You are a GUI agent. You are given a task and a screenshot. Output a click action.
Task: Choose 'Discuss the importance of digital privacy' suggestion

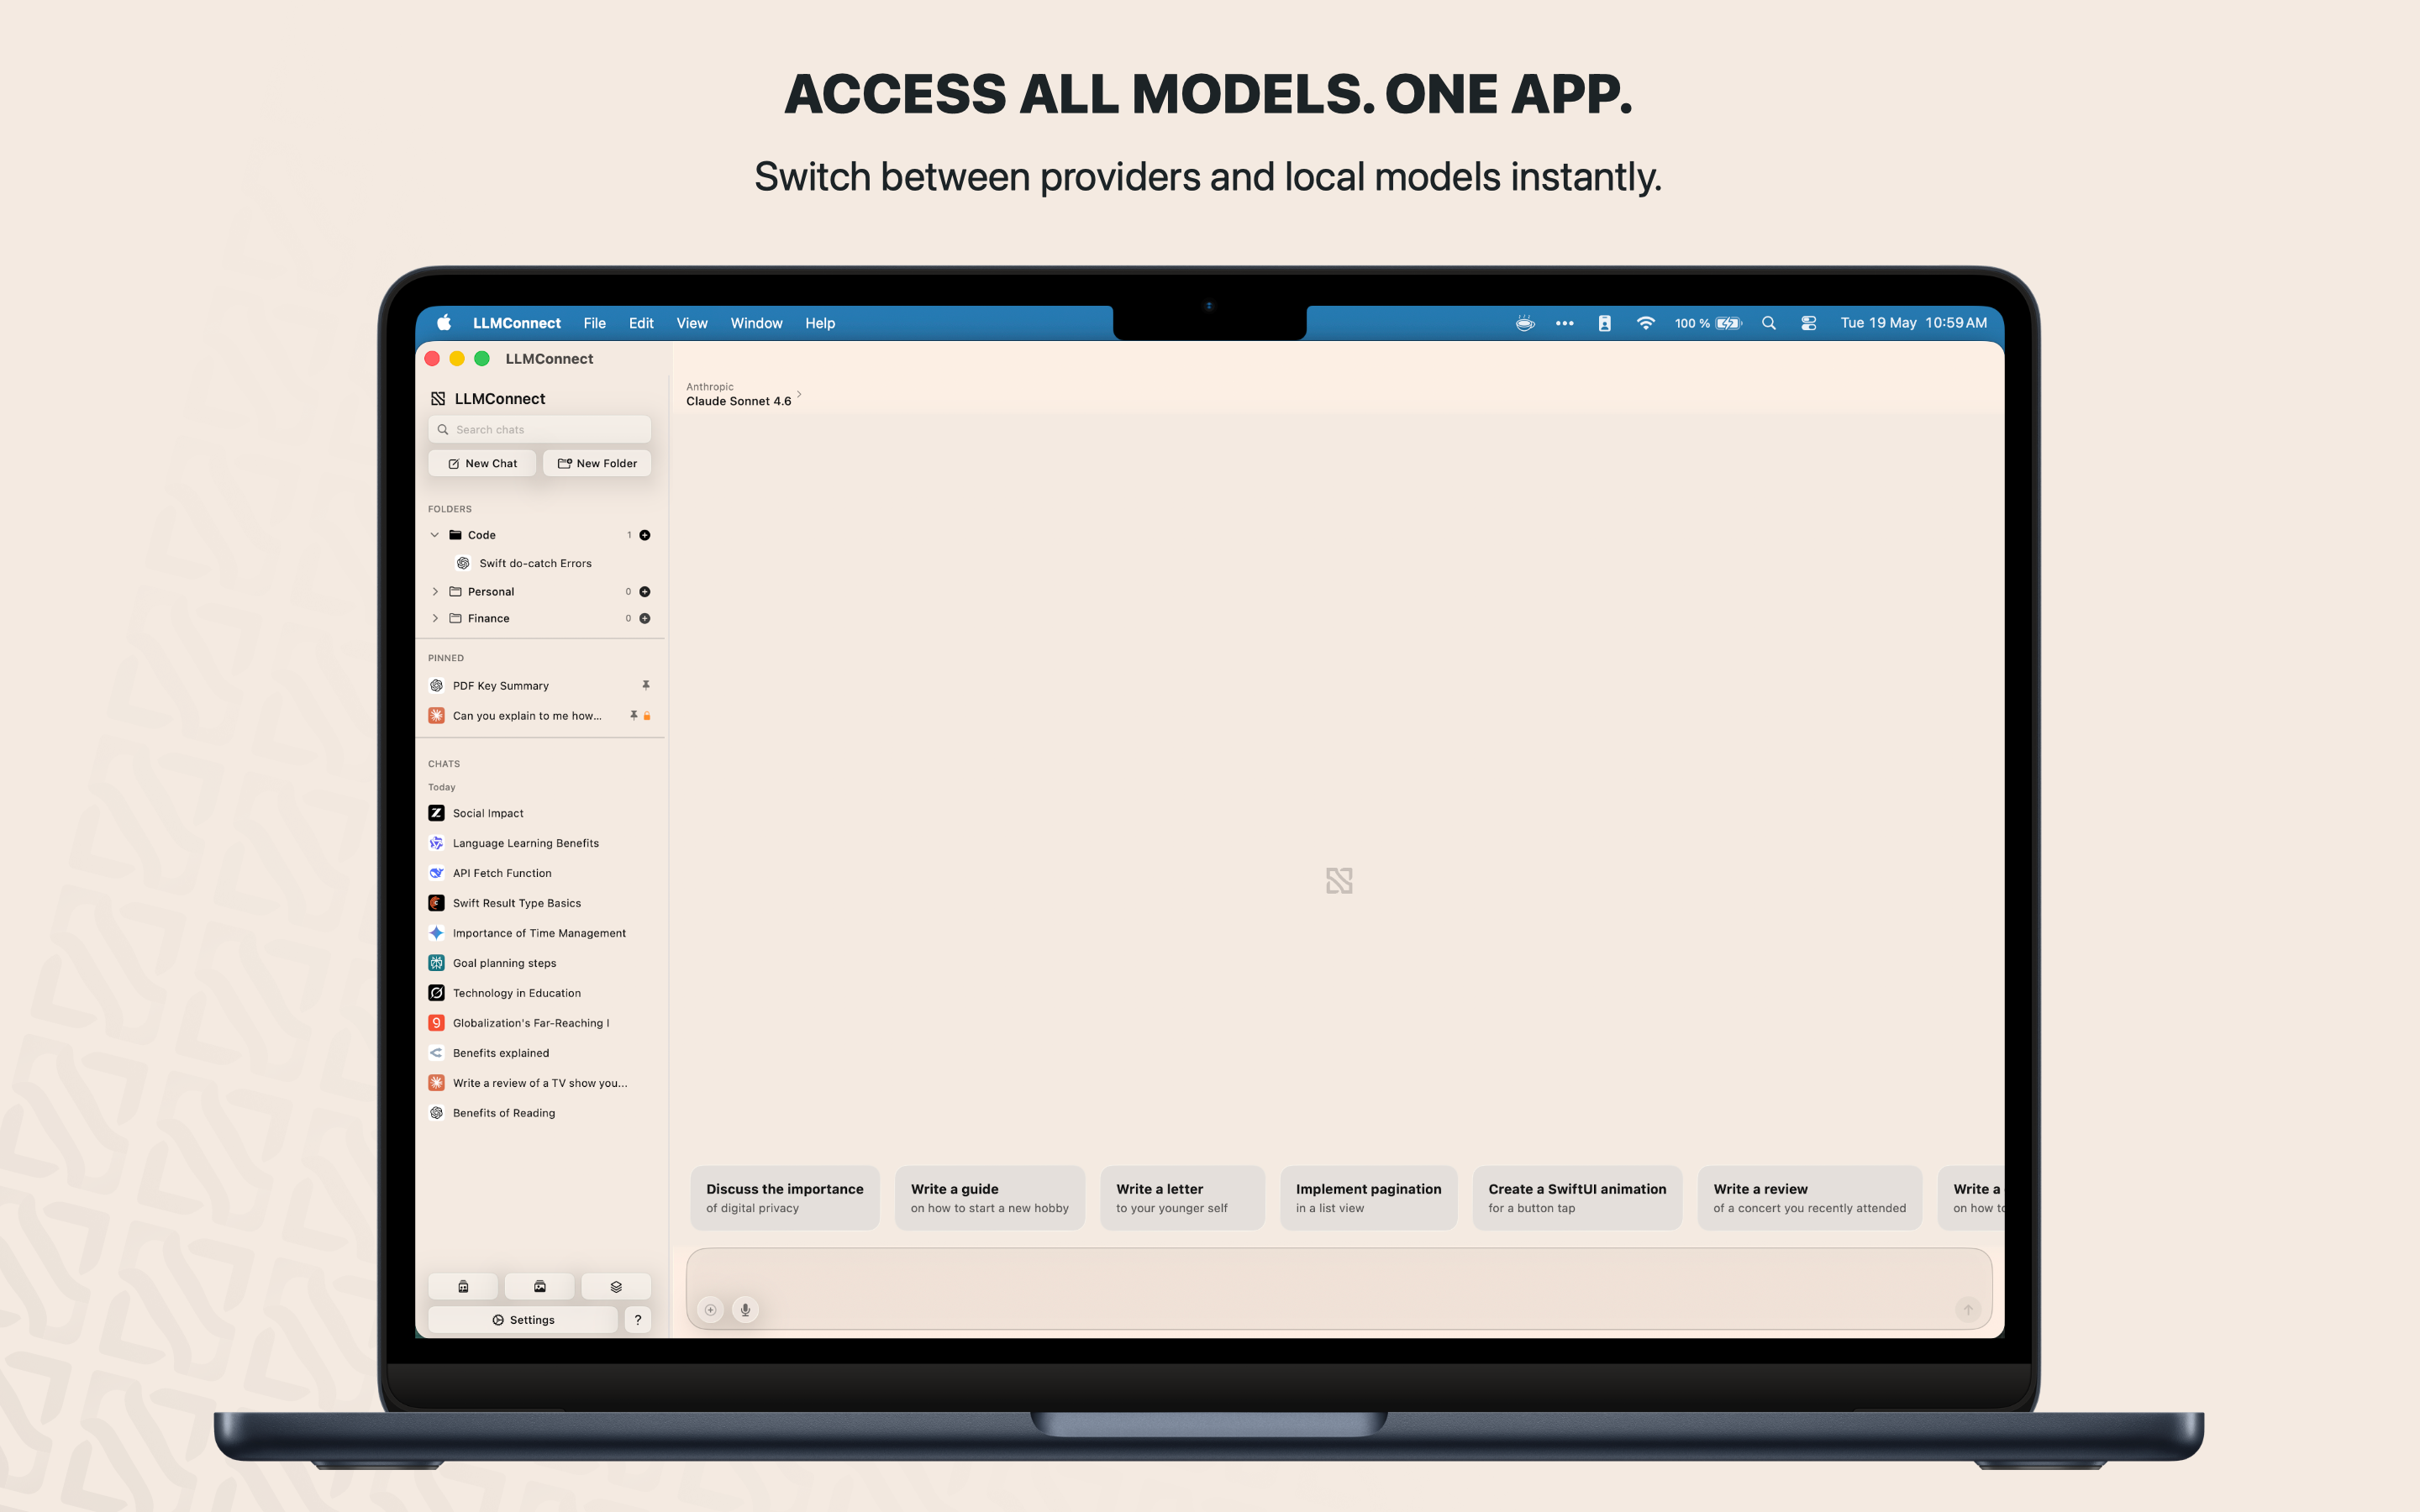[785, 1198]
